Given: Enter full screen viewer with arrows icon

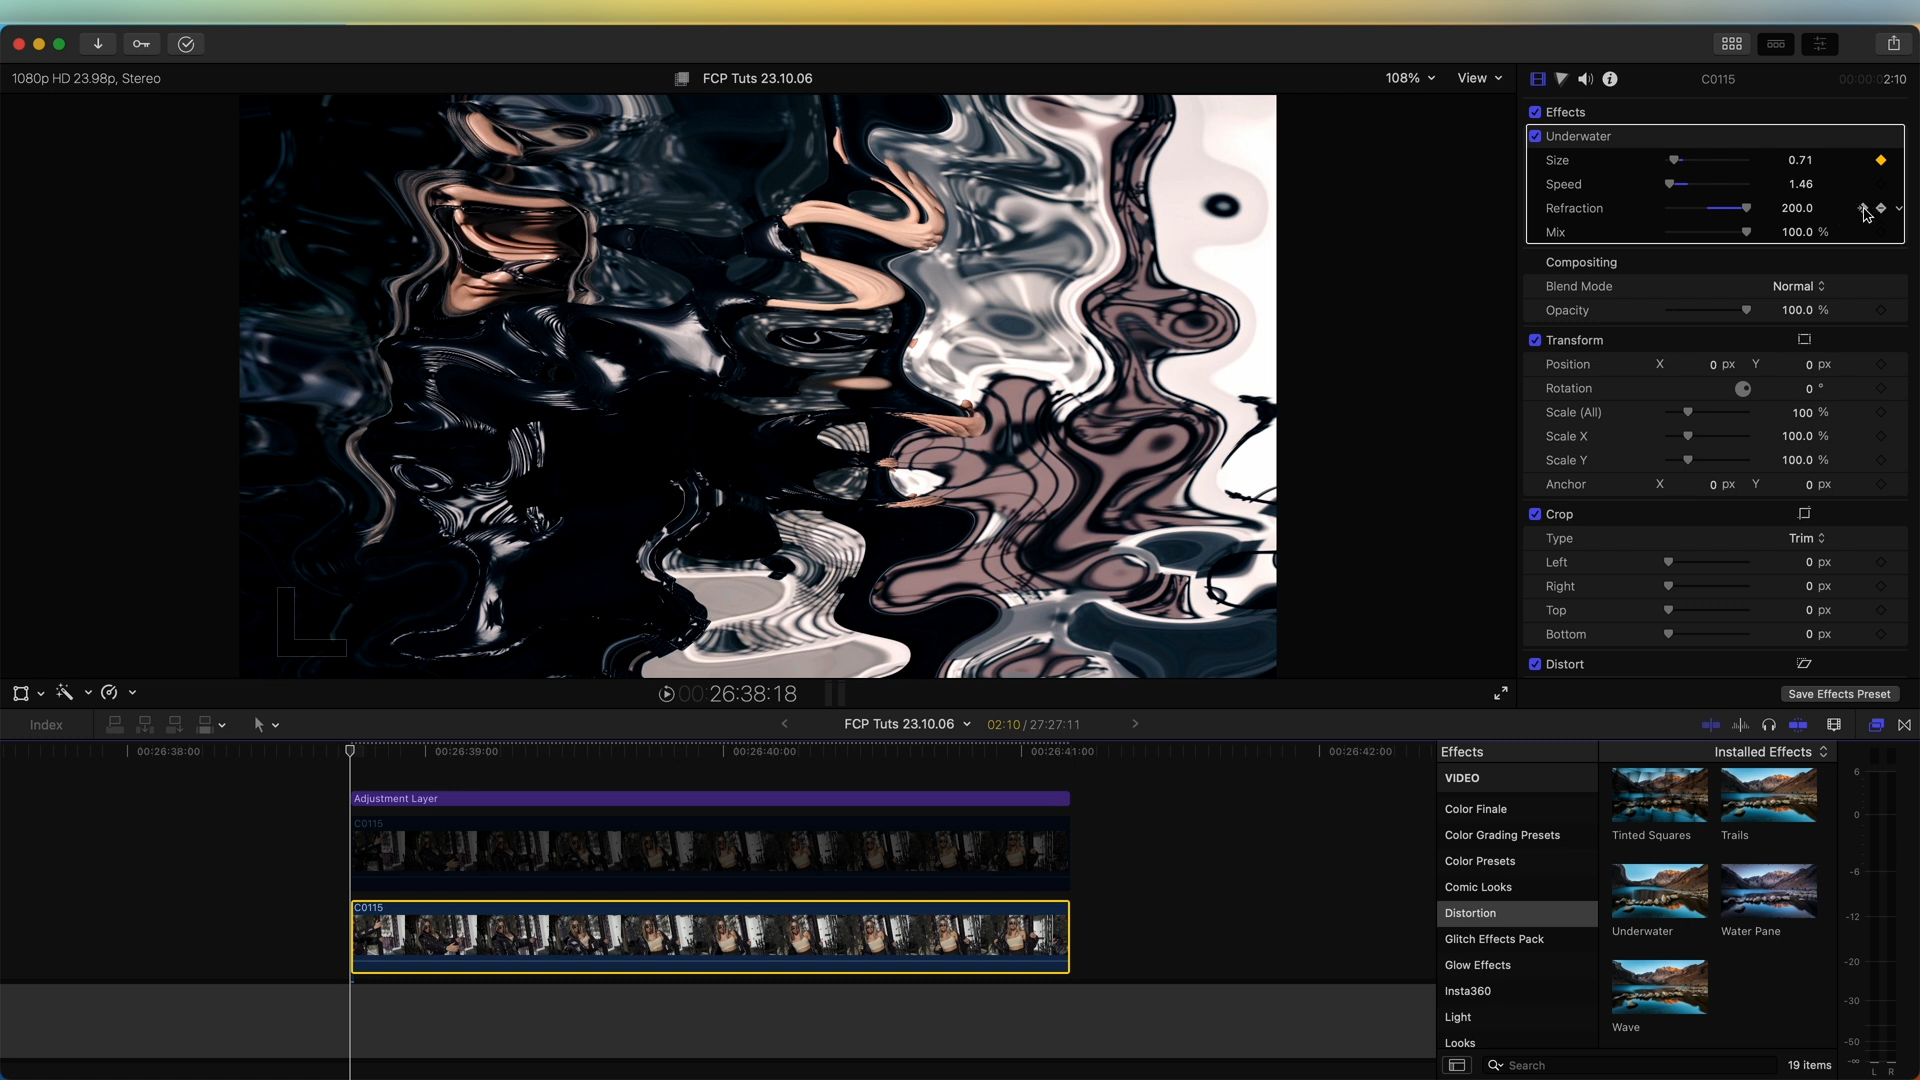Looking at the screenshot, I should point(1501,693).
